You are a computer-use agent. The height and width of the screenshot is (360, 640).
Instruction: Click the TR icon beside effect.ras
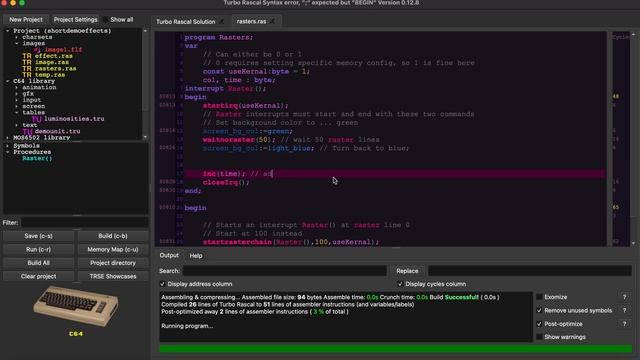[x=27, y=56]
